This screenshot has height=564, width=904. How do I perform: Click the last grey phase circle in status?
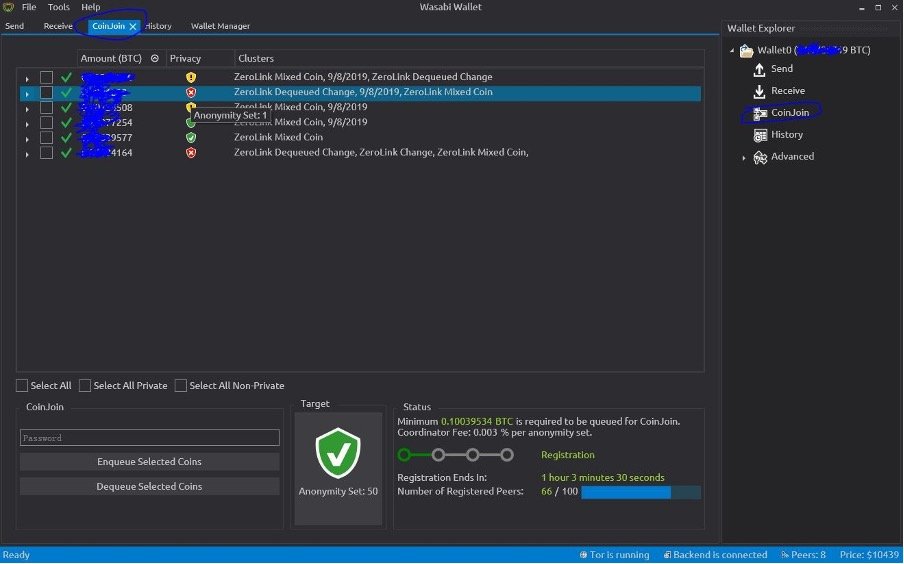(507, 455)
